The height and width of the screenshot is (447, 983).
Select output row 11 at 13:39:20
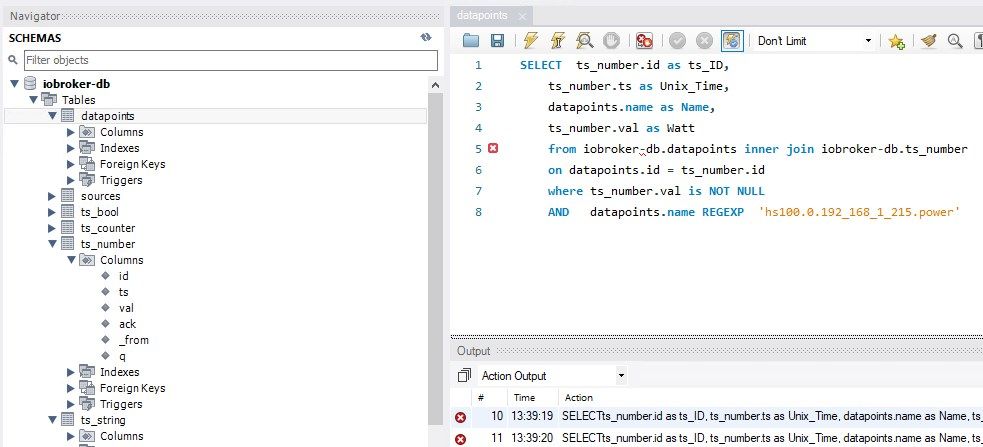(719, 438)
